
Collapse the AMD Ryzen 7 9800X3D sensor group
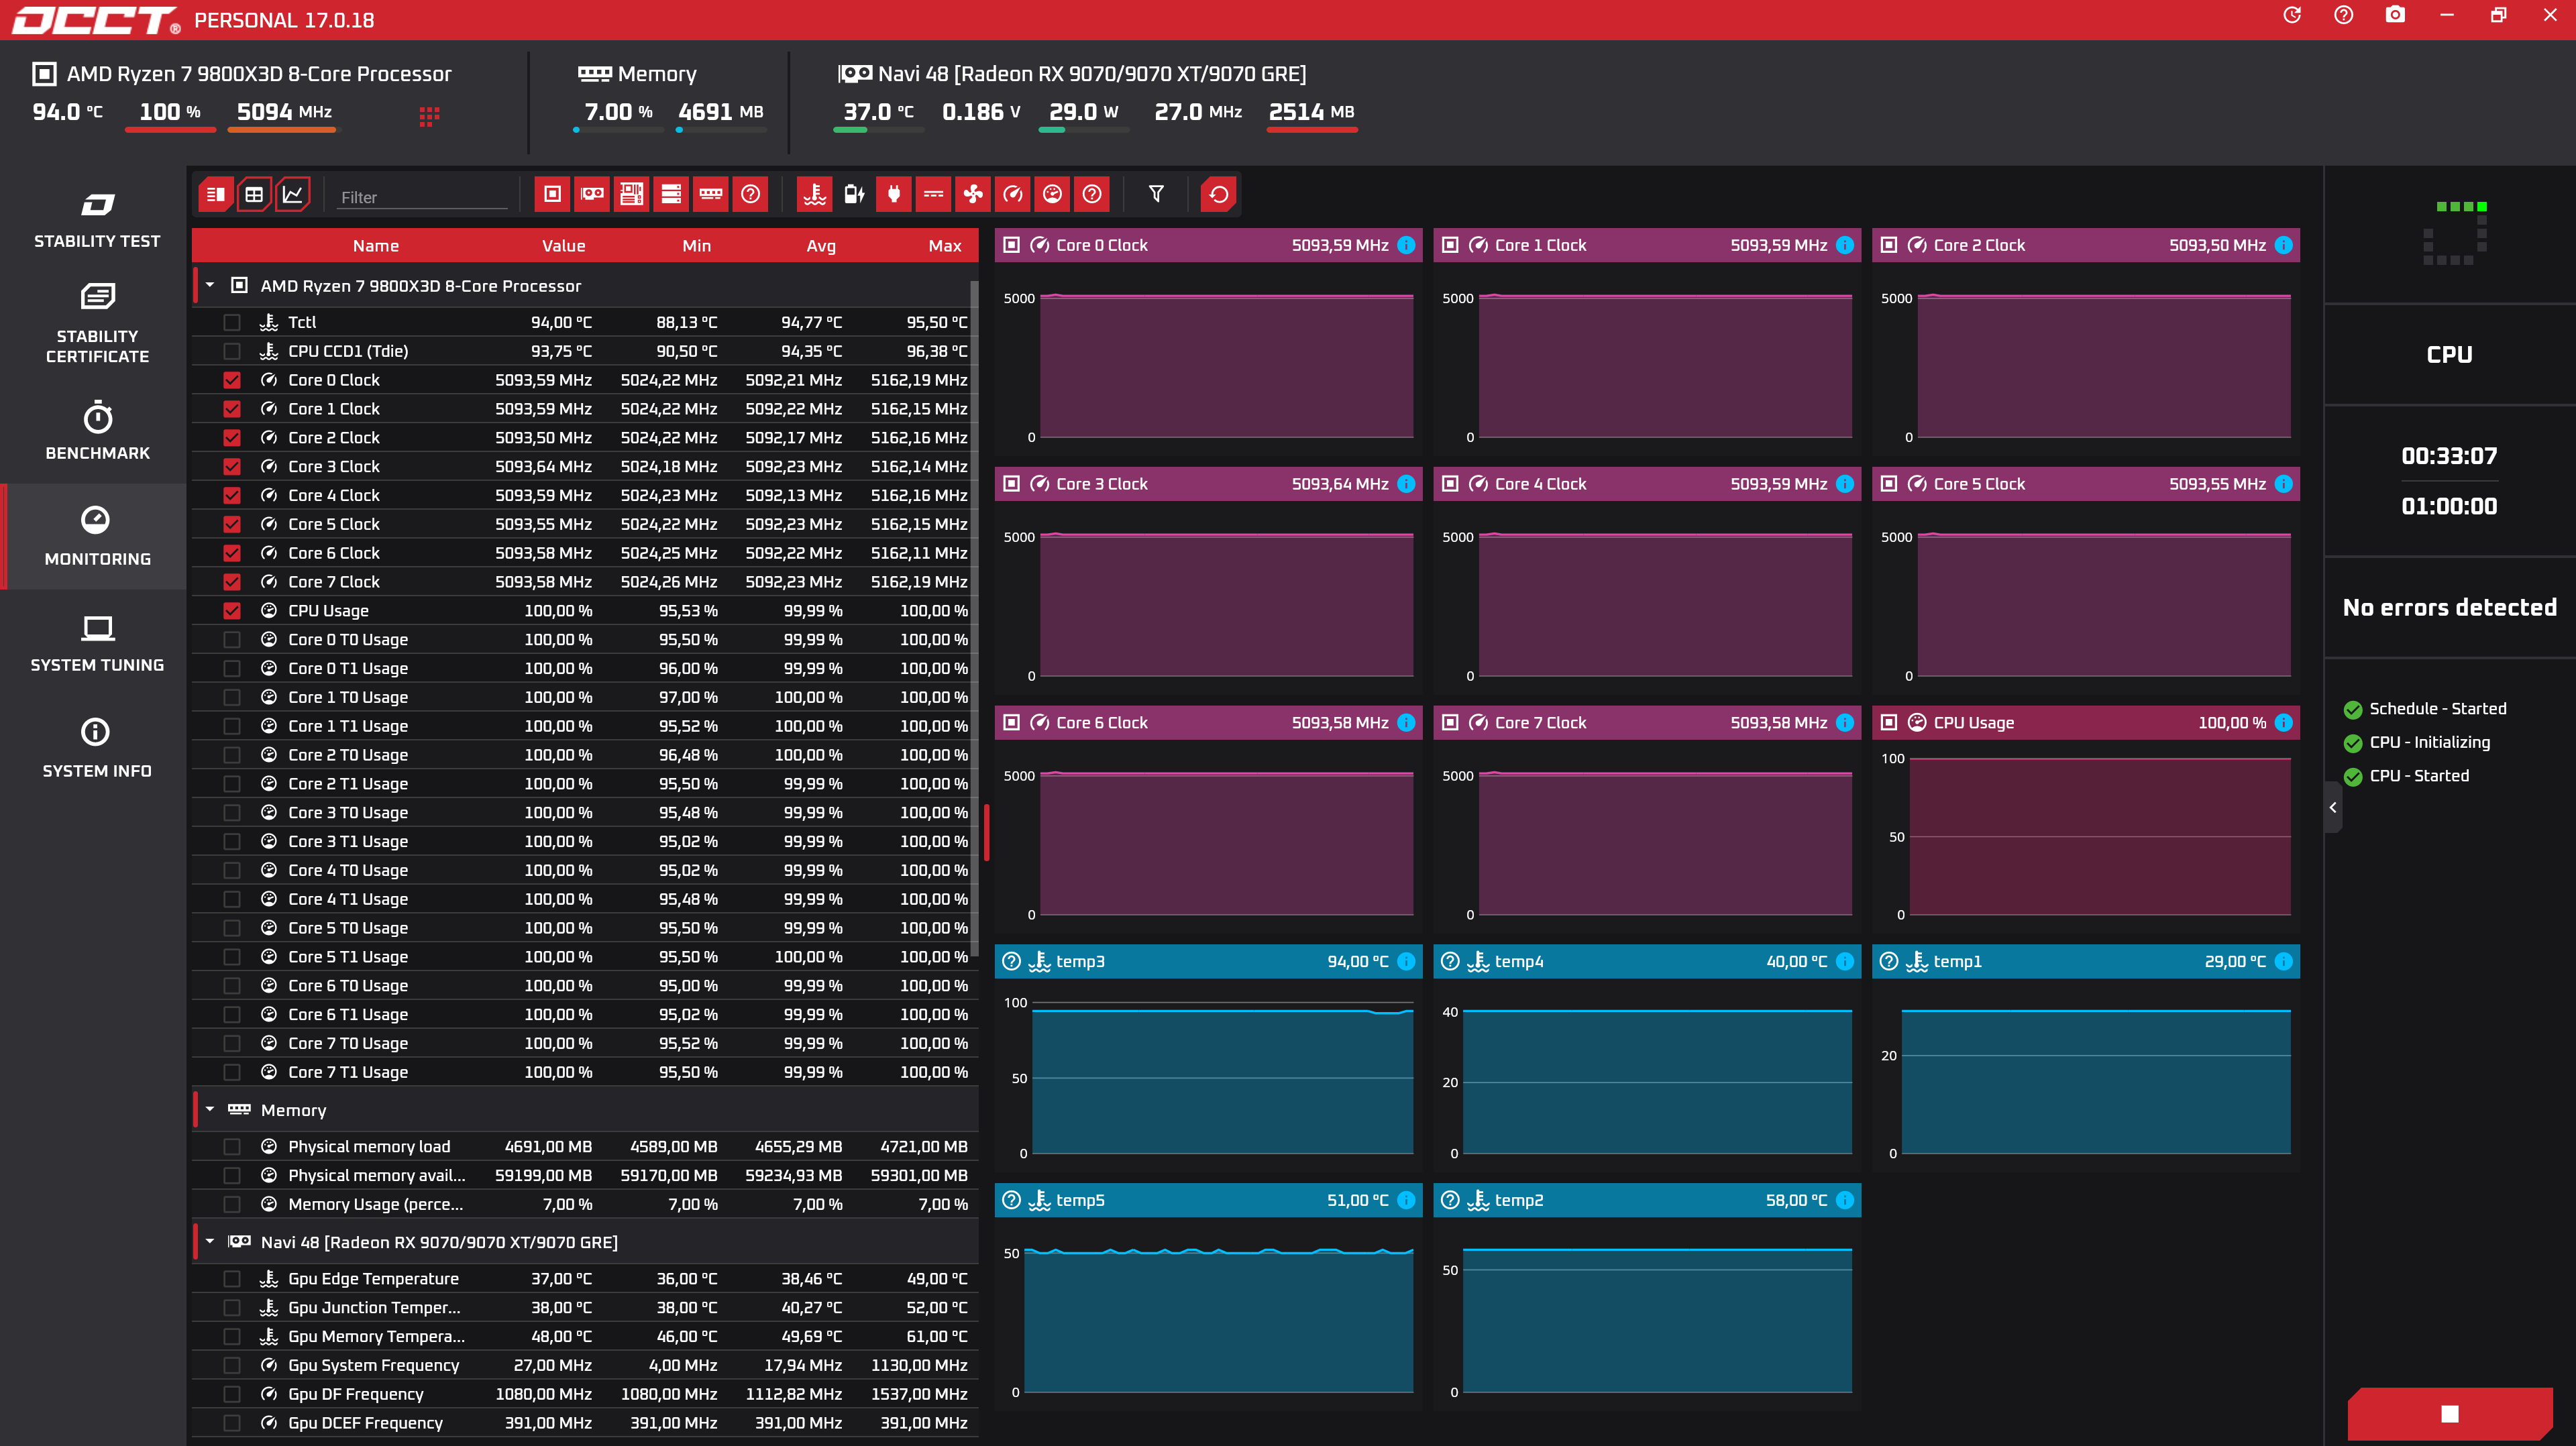click(x=210, y=286)
